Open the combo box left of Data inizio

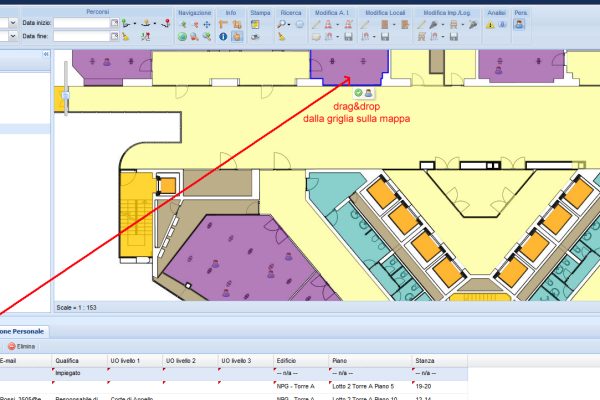tap(13, 23)
